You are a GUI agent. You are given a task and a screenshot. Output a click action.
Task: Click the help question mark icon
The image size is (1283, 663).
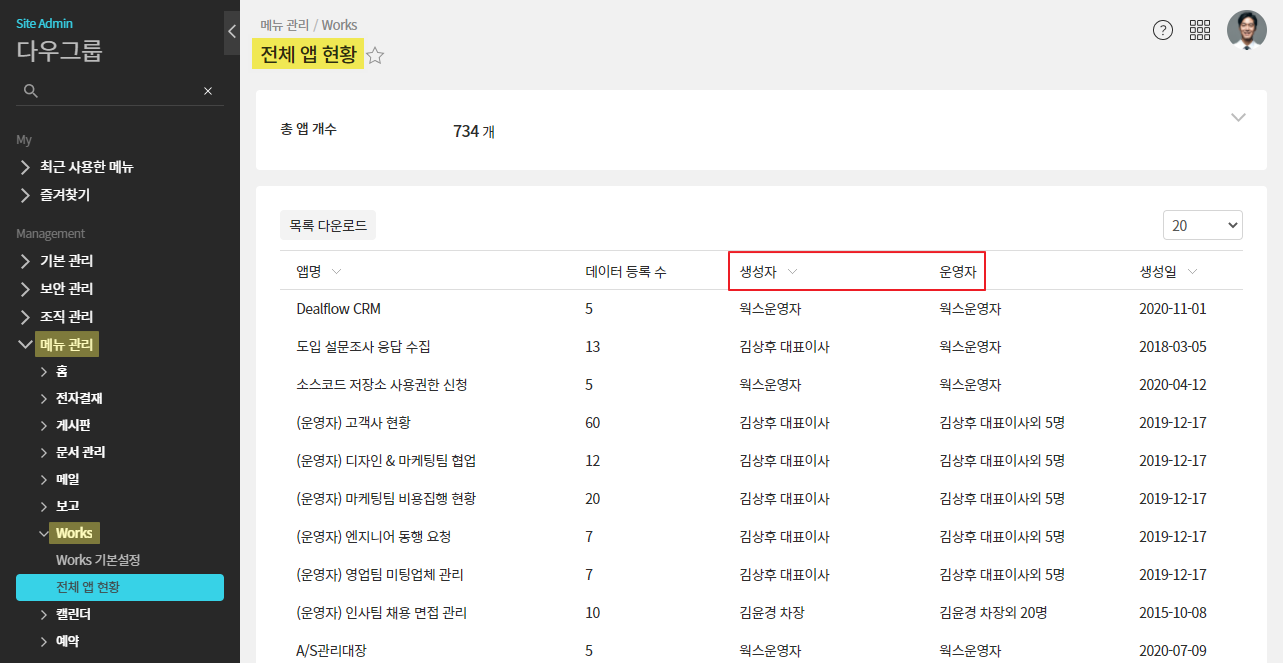(1162, 30)
